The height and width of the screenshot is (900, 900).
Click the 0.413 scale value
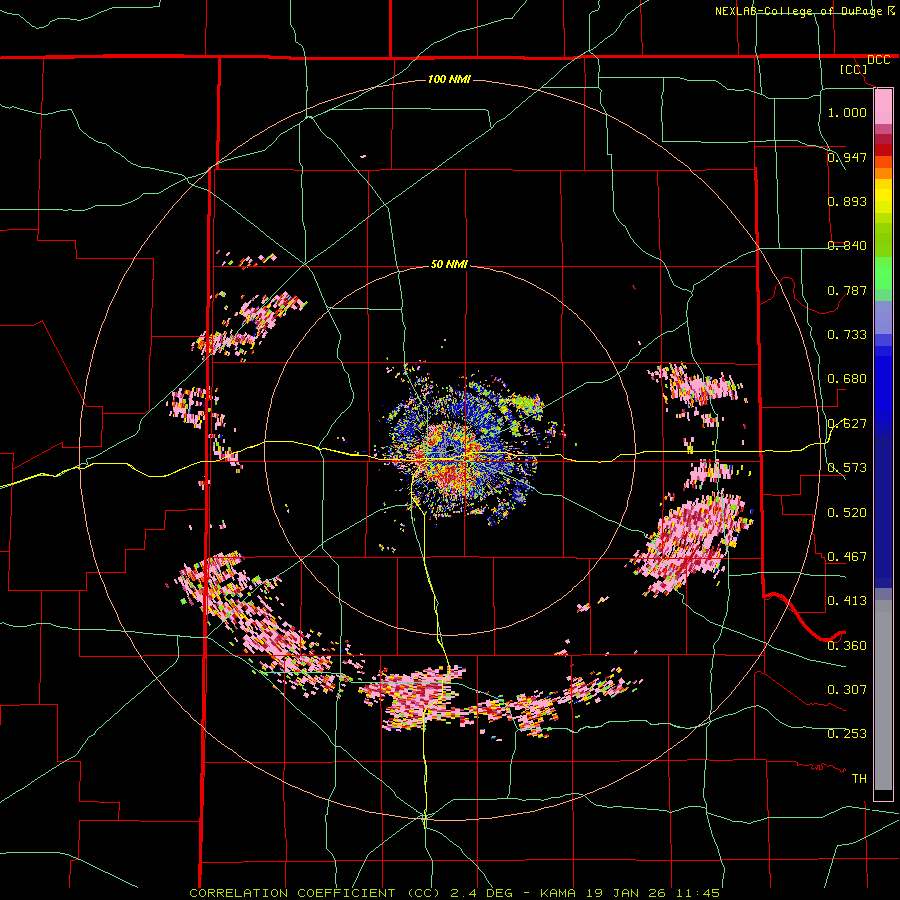[847, 601]
